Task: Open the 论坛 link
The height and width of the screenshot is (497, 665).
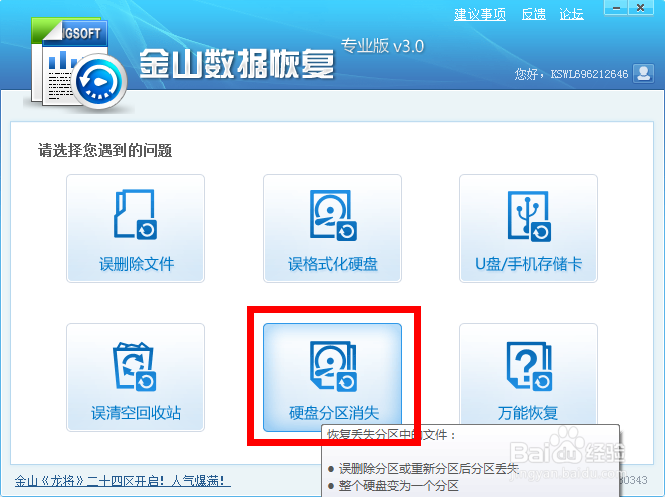Action: (x=571, y=14)
